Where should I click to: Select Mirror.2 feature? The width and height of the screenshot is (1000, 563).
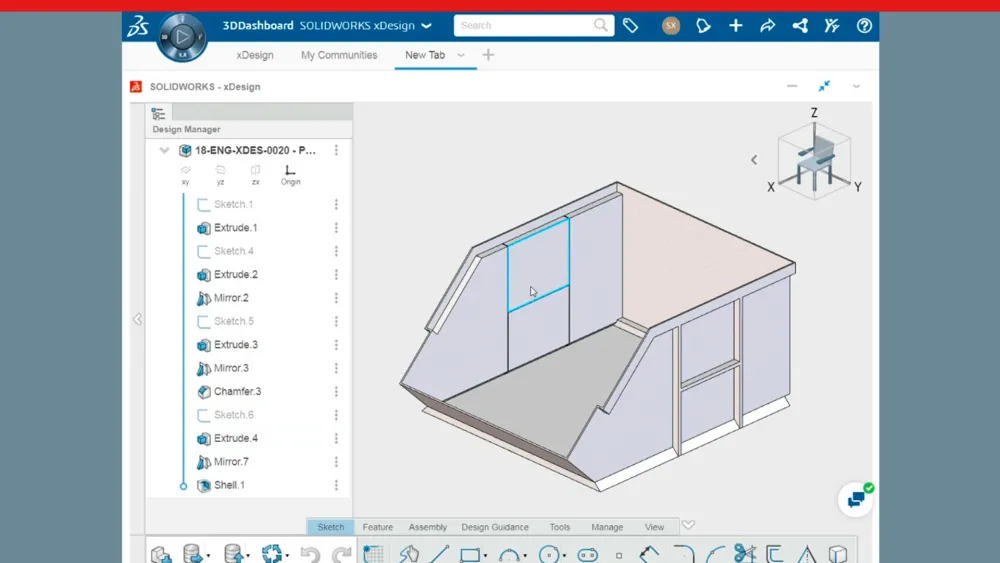231,298
